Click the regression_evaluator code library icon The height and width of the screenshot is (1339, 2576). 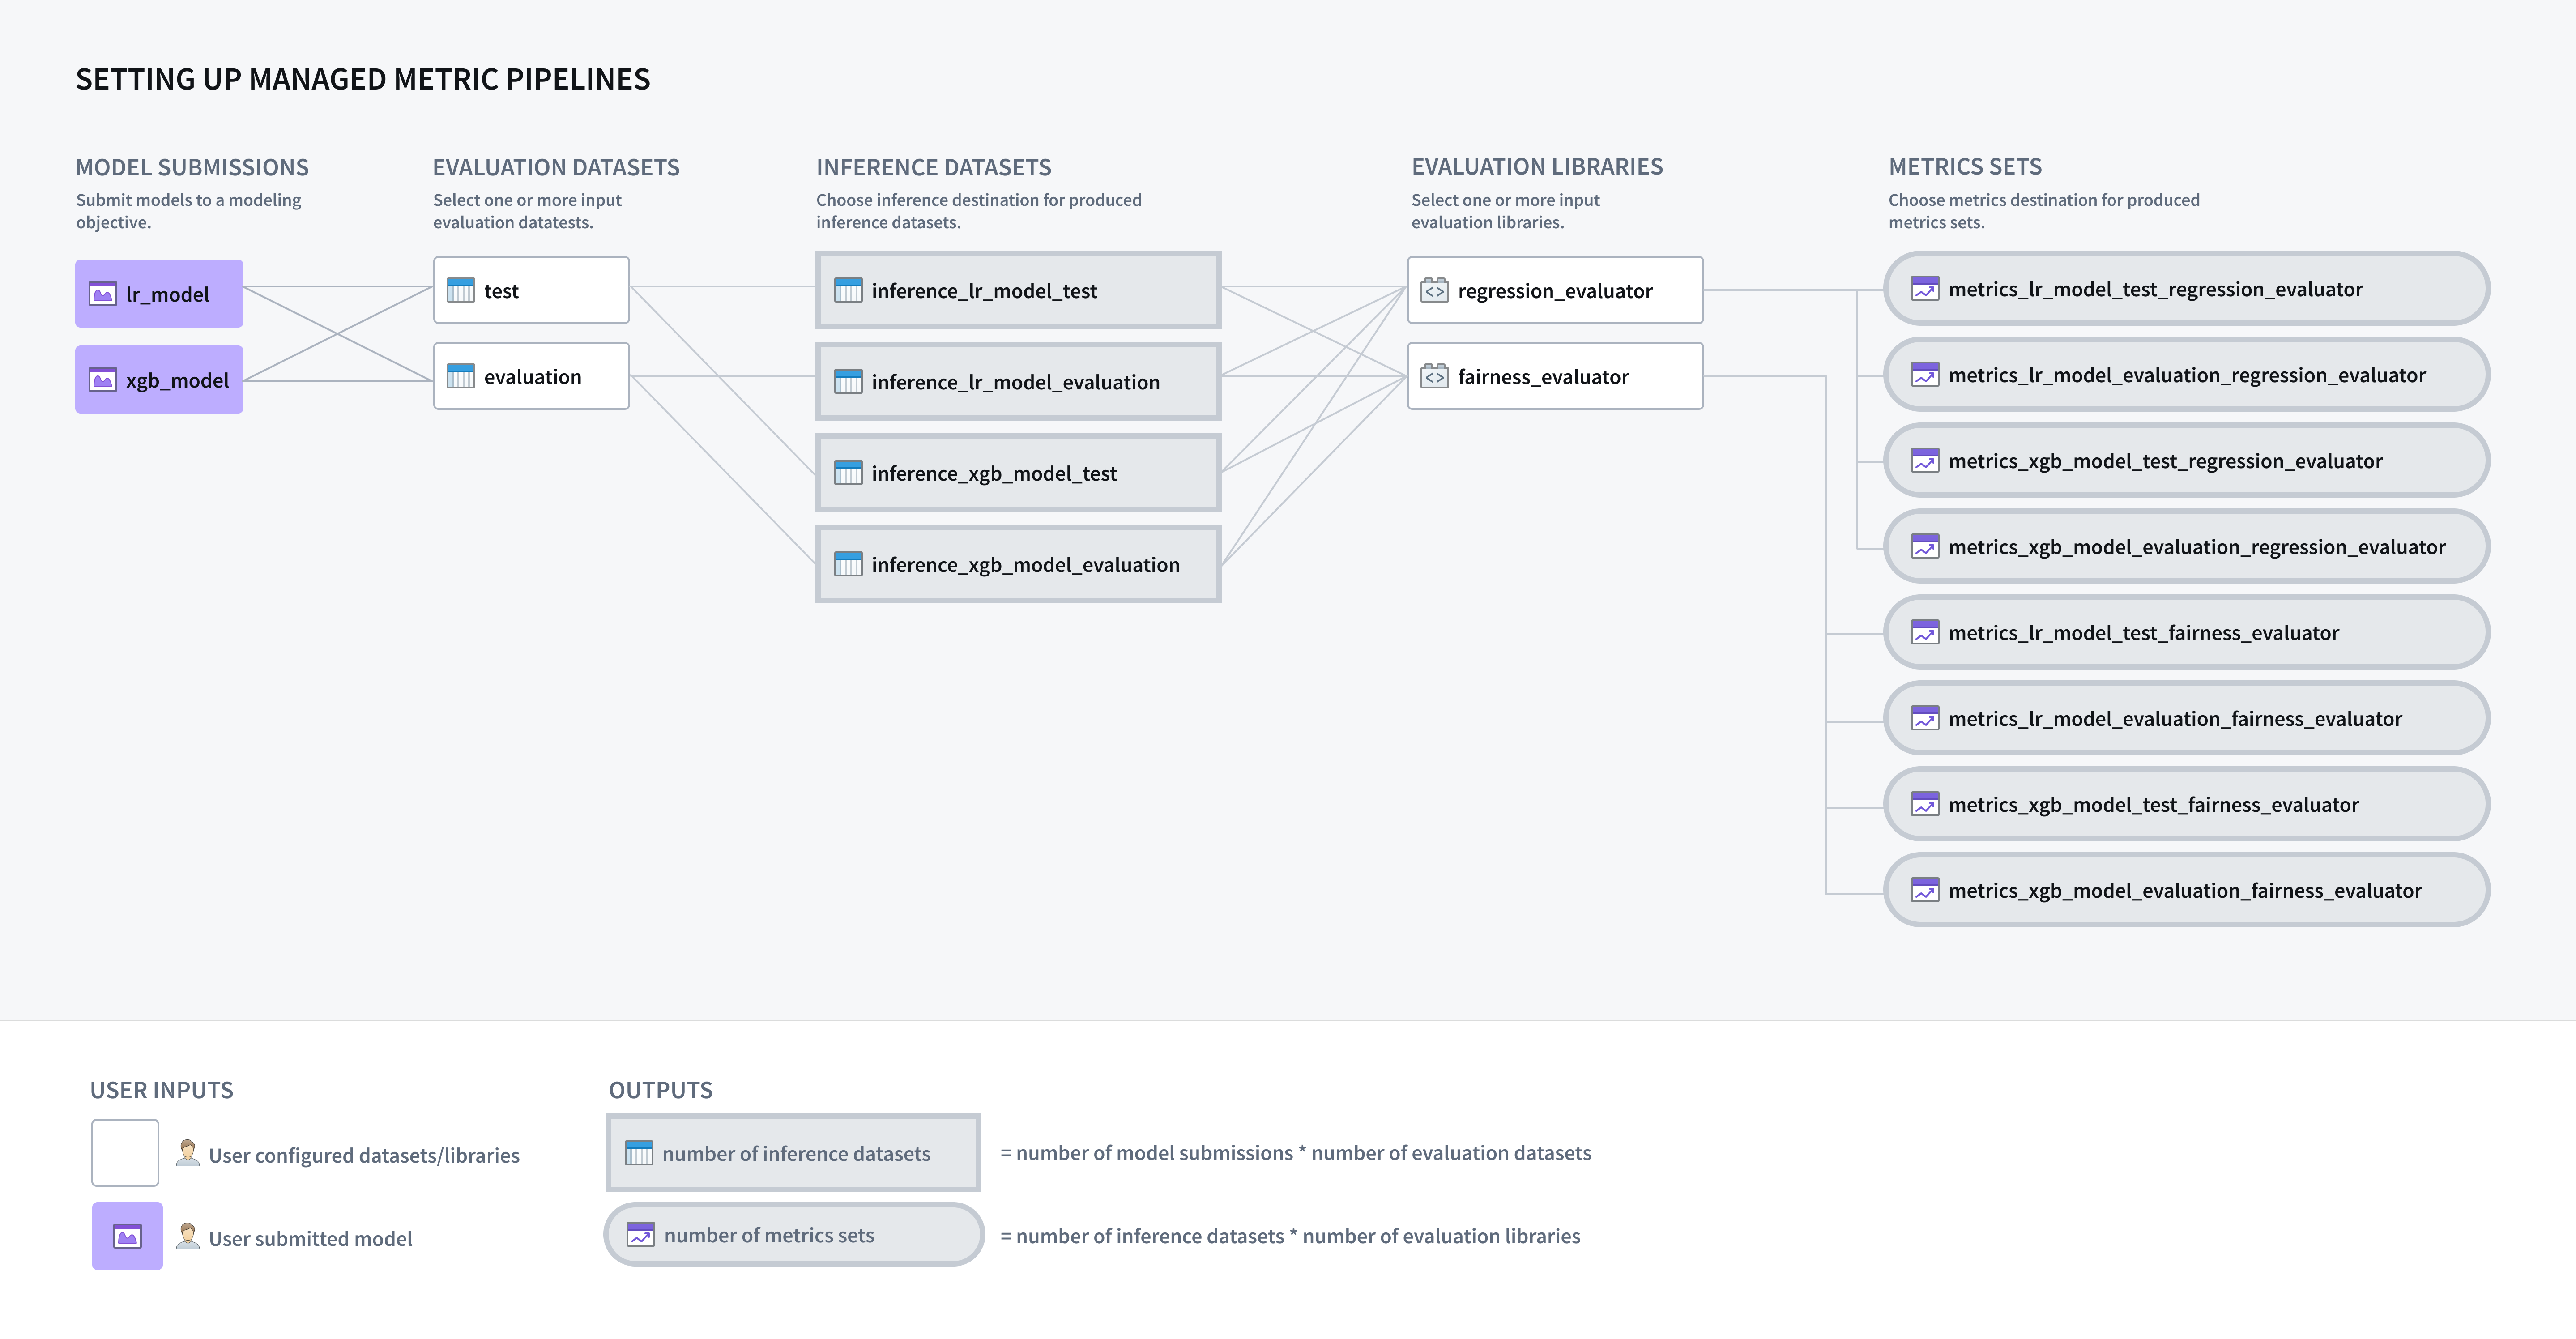click(1435, 290)
